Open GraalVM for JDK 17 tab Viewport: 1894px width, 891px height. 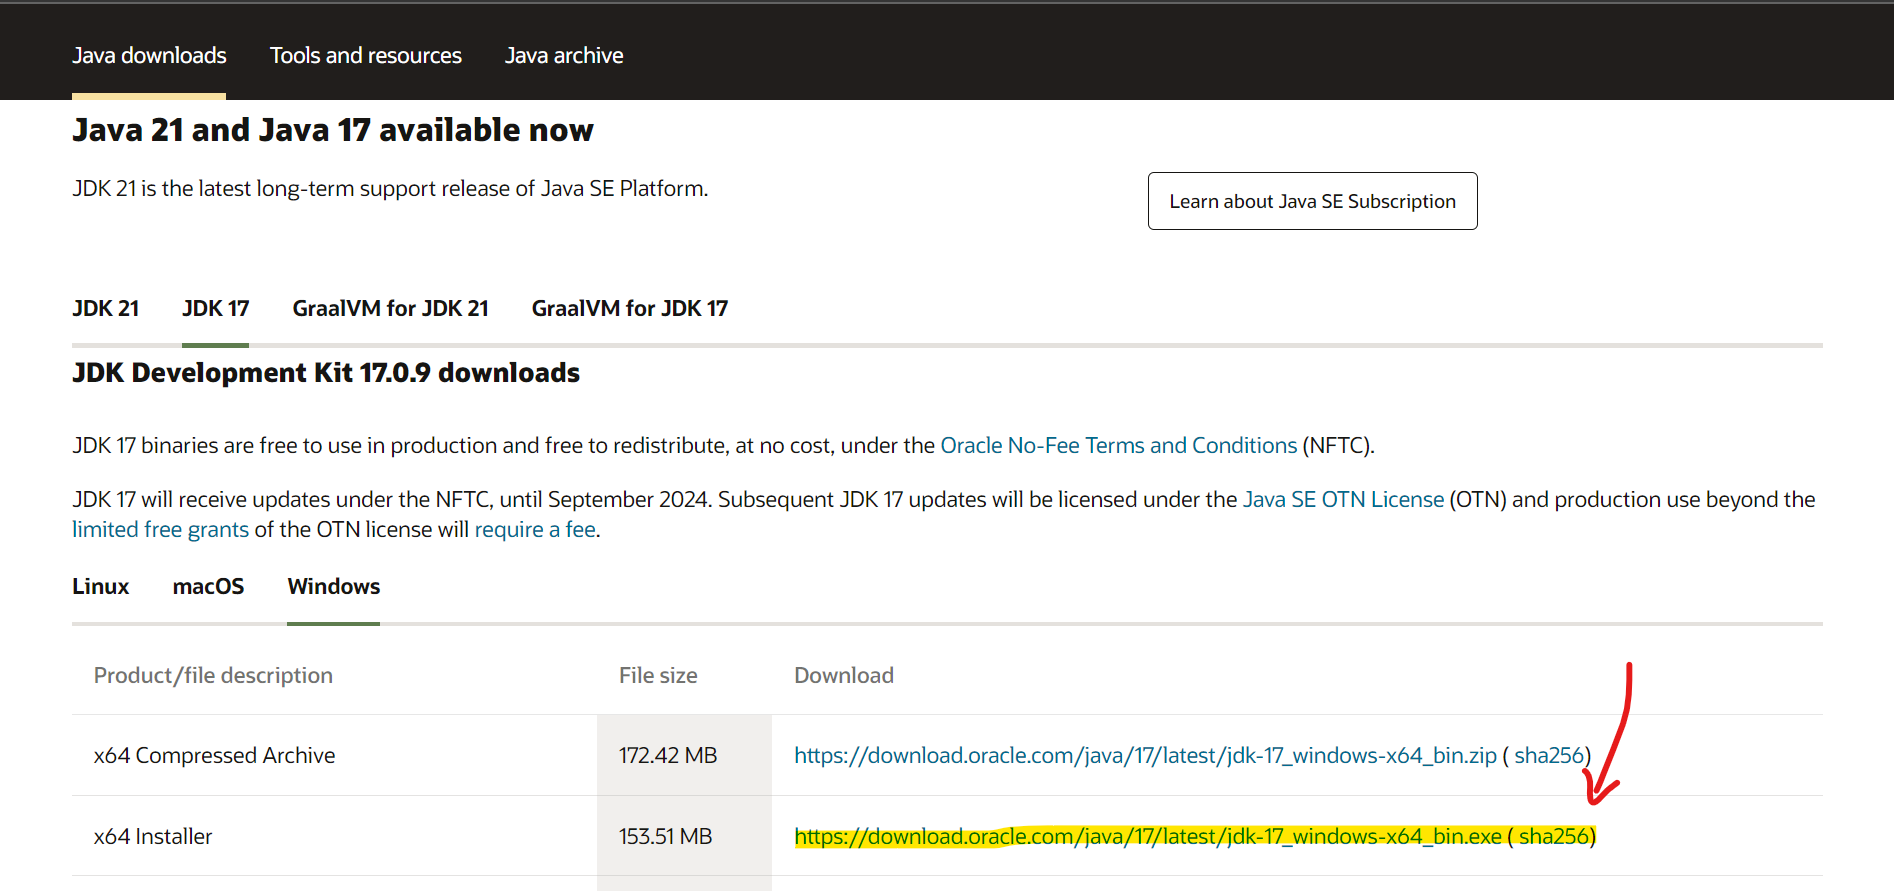(x=630, y=309)
